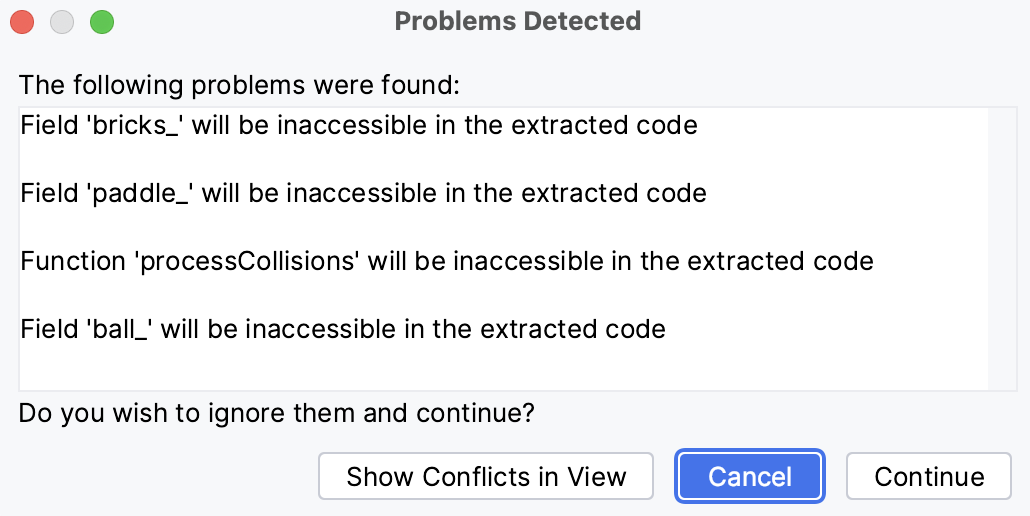
Task: Click the 'Do you wish to ignore' question text
Action: 276,412
